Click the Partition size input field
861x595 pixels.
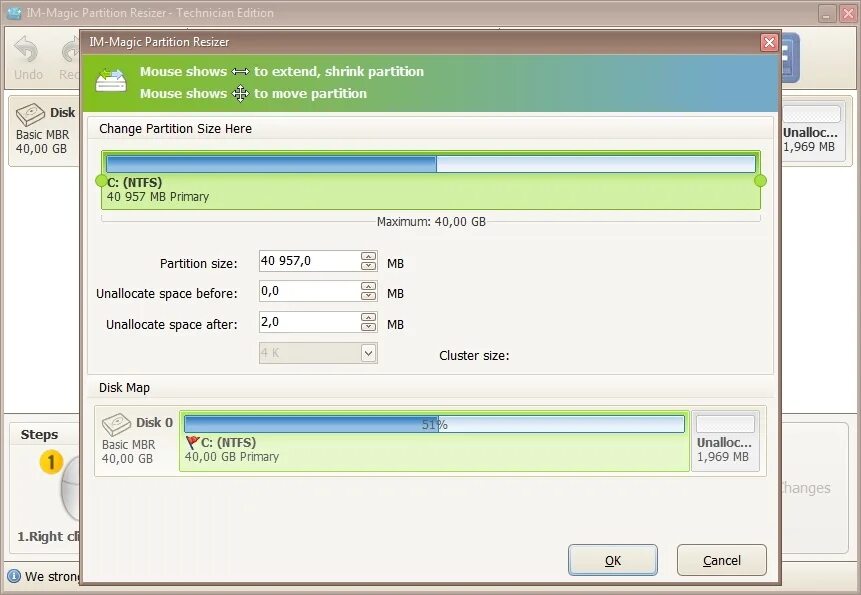(310, 261)
